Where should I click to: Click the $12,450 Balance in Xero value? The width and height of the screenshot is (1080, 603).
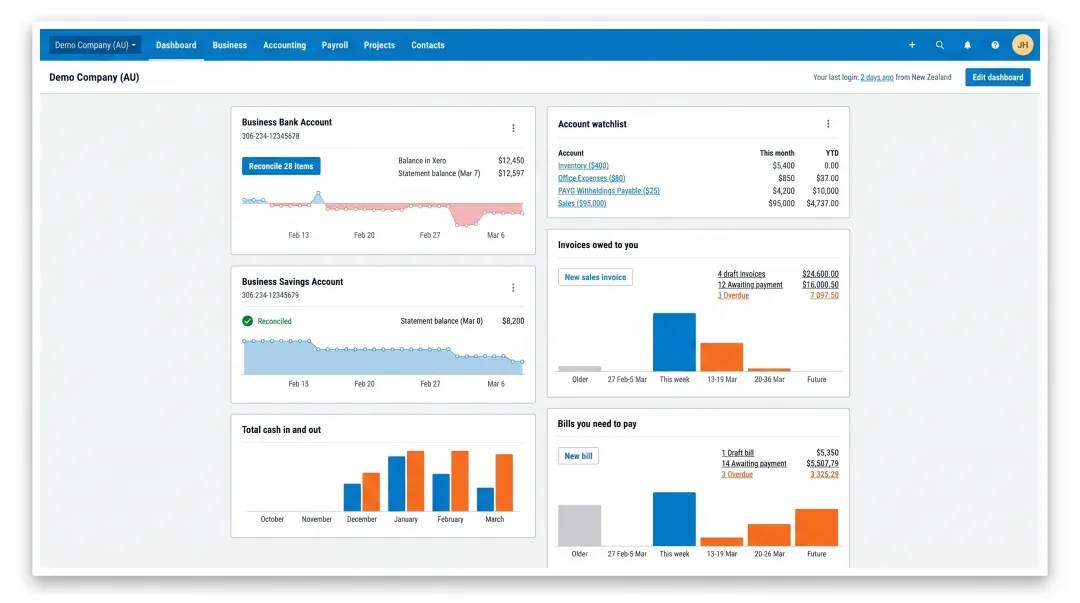coord(511,161)
